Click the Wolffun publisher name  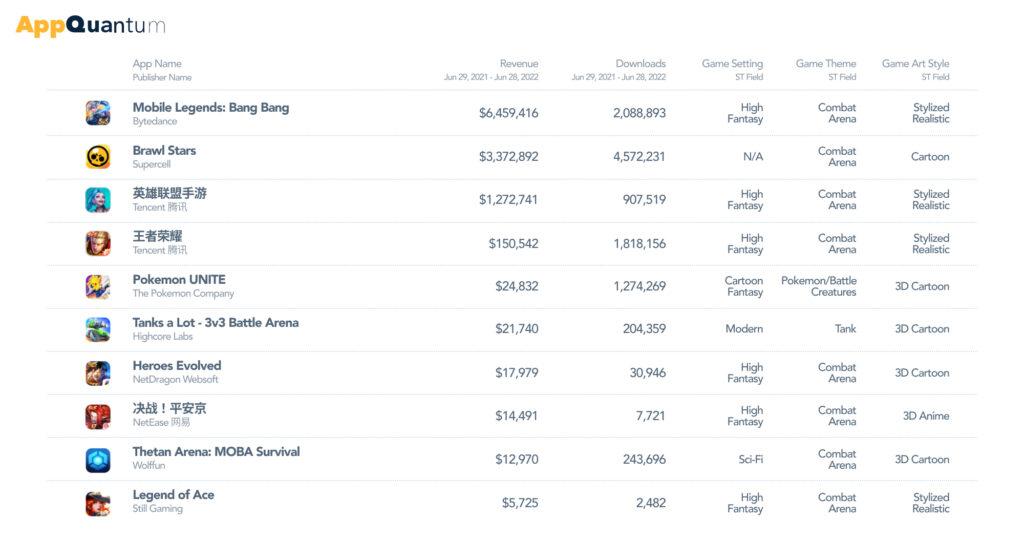pos(149,466)
